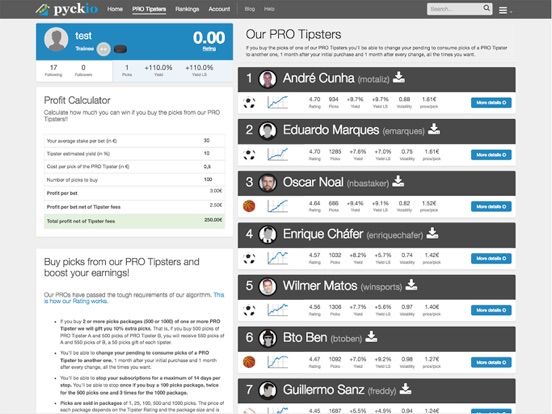The image size is (552, 414).
Task: Edit the Tipster estimated yield value
Action: tap(207, 153)
